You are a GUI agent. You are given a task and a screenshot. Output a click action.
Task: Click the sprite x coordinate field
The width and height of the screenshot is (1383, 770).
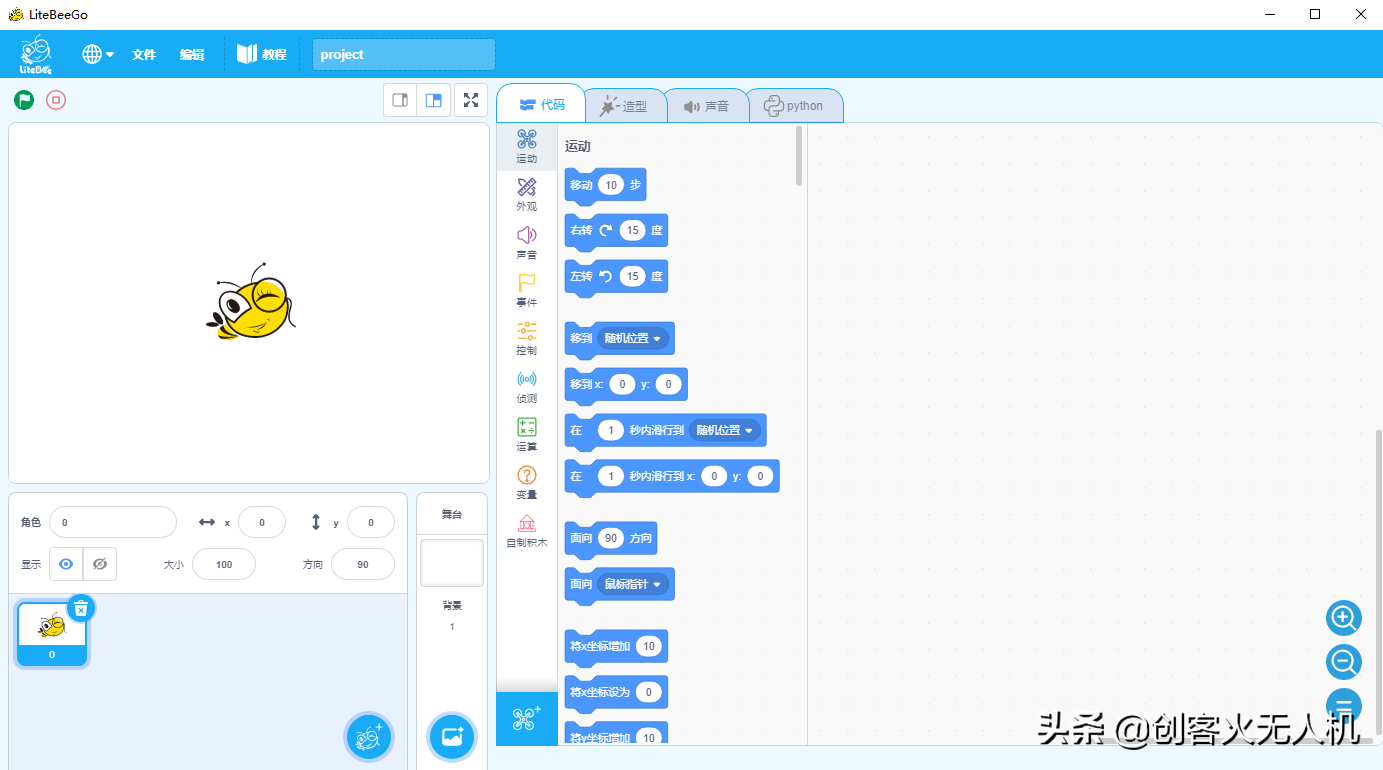coord(262,522)
